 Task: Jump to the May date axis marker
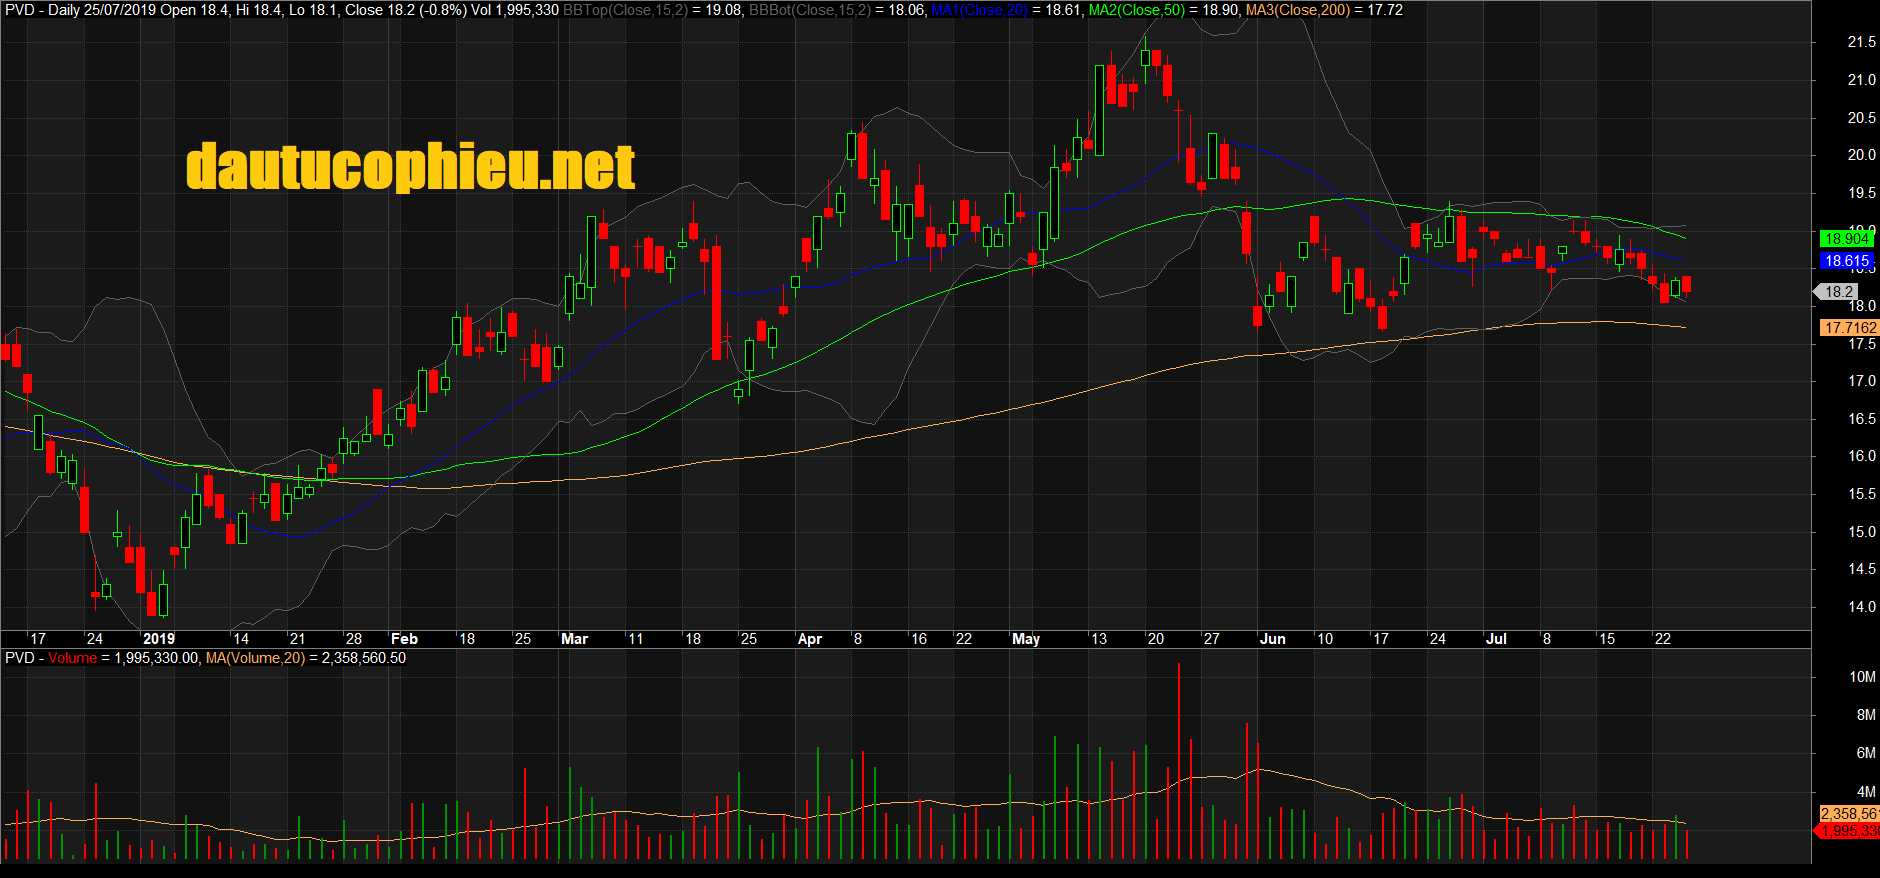pos(1026,639)
